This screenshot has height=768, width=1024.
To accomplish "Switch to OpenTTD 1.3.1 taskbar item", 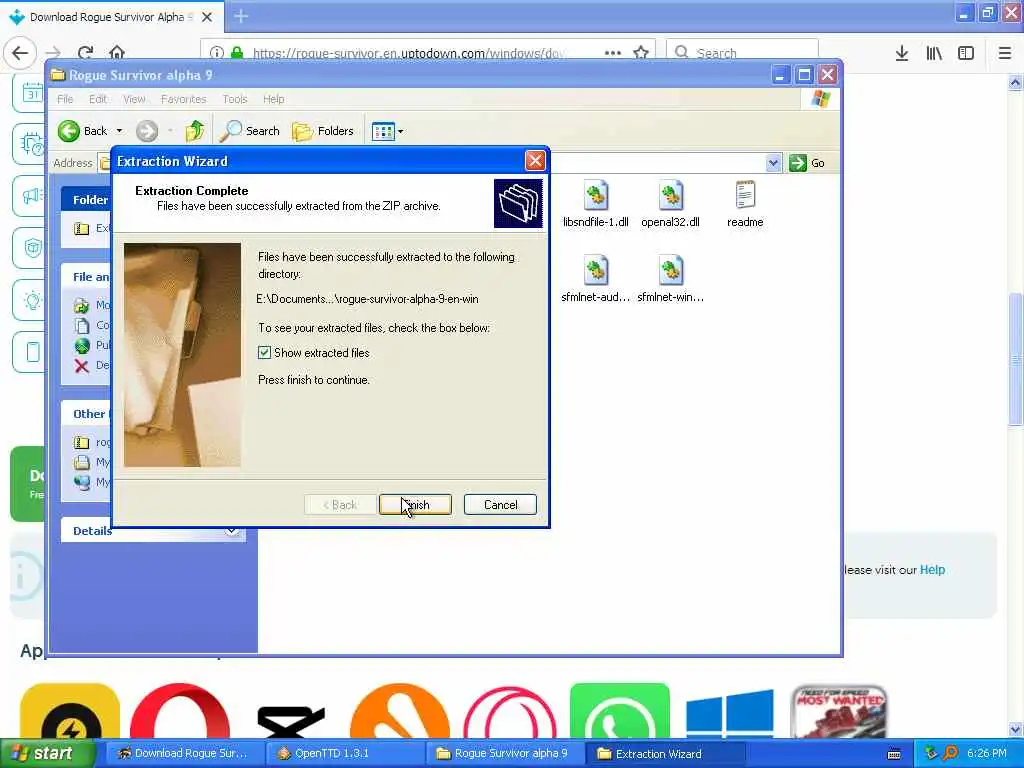I will point(345,754).
